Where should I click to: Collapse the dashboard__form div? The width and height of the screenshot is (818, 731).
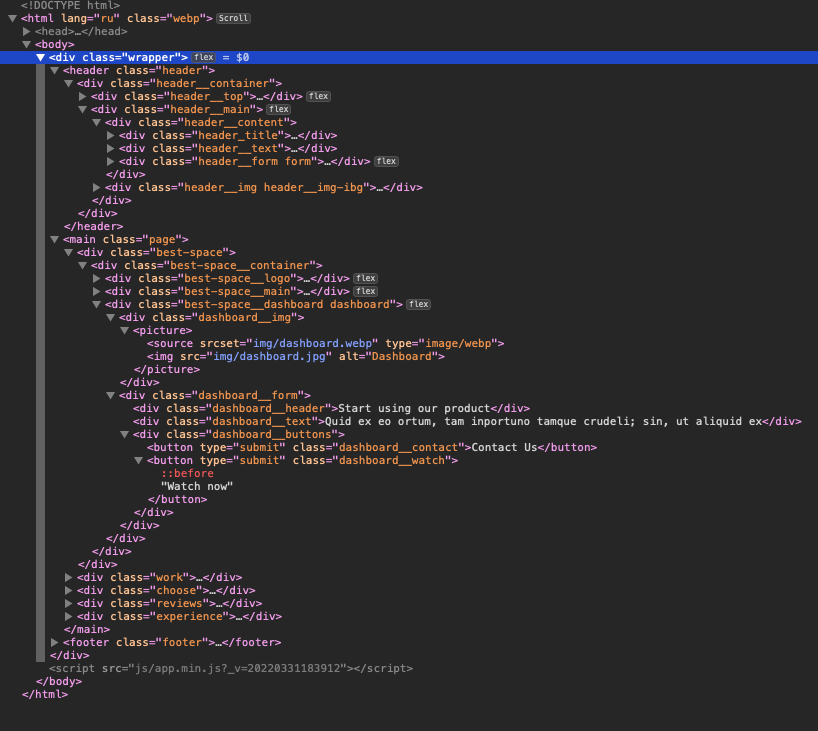point(111,396)
